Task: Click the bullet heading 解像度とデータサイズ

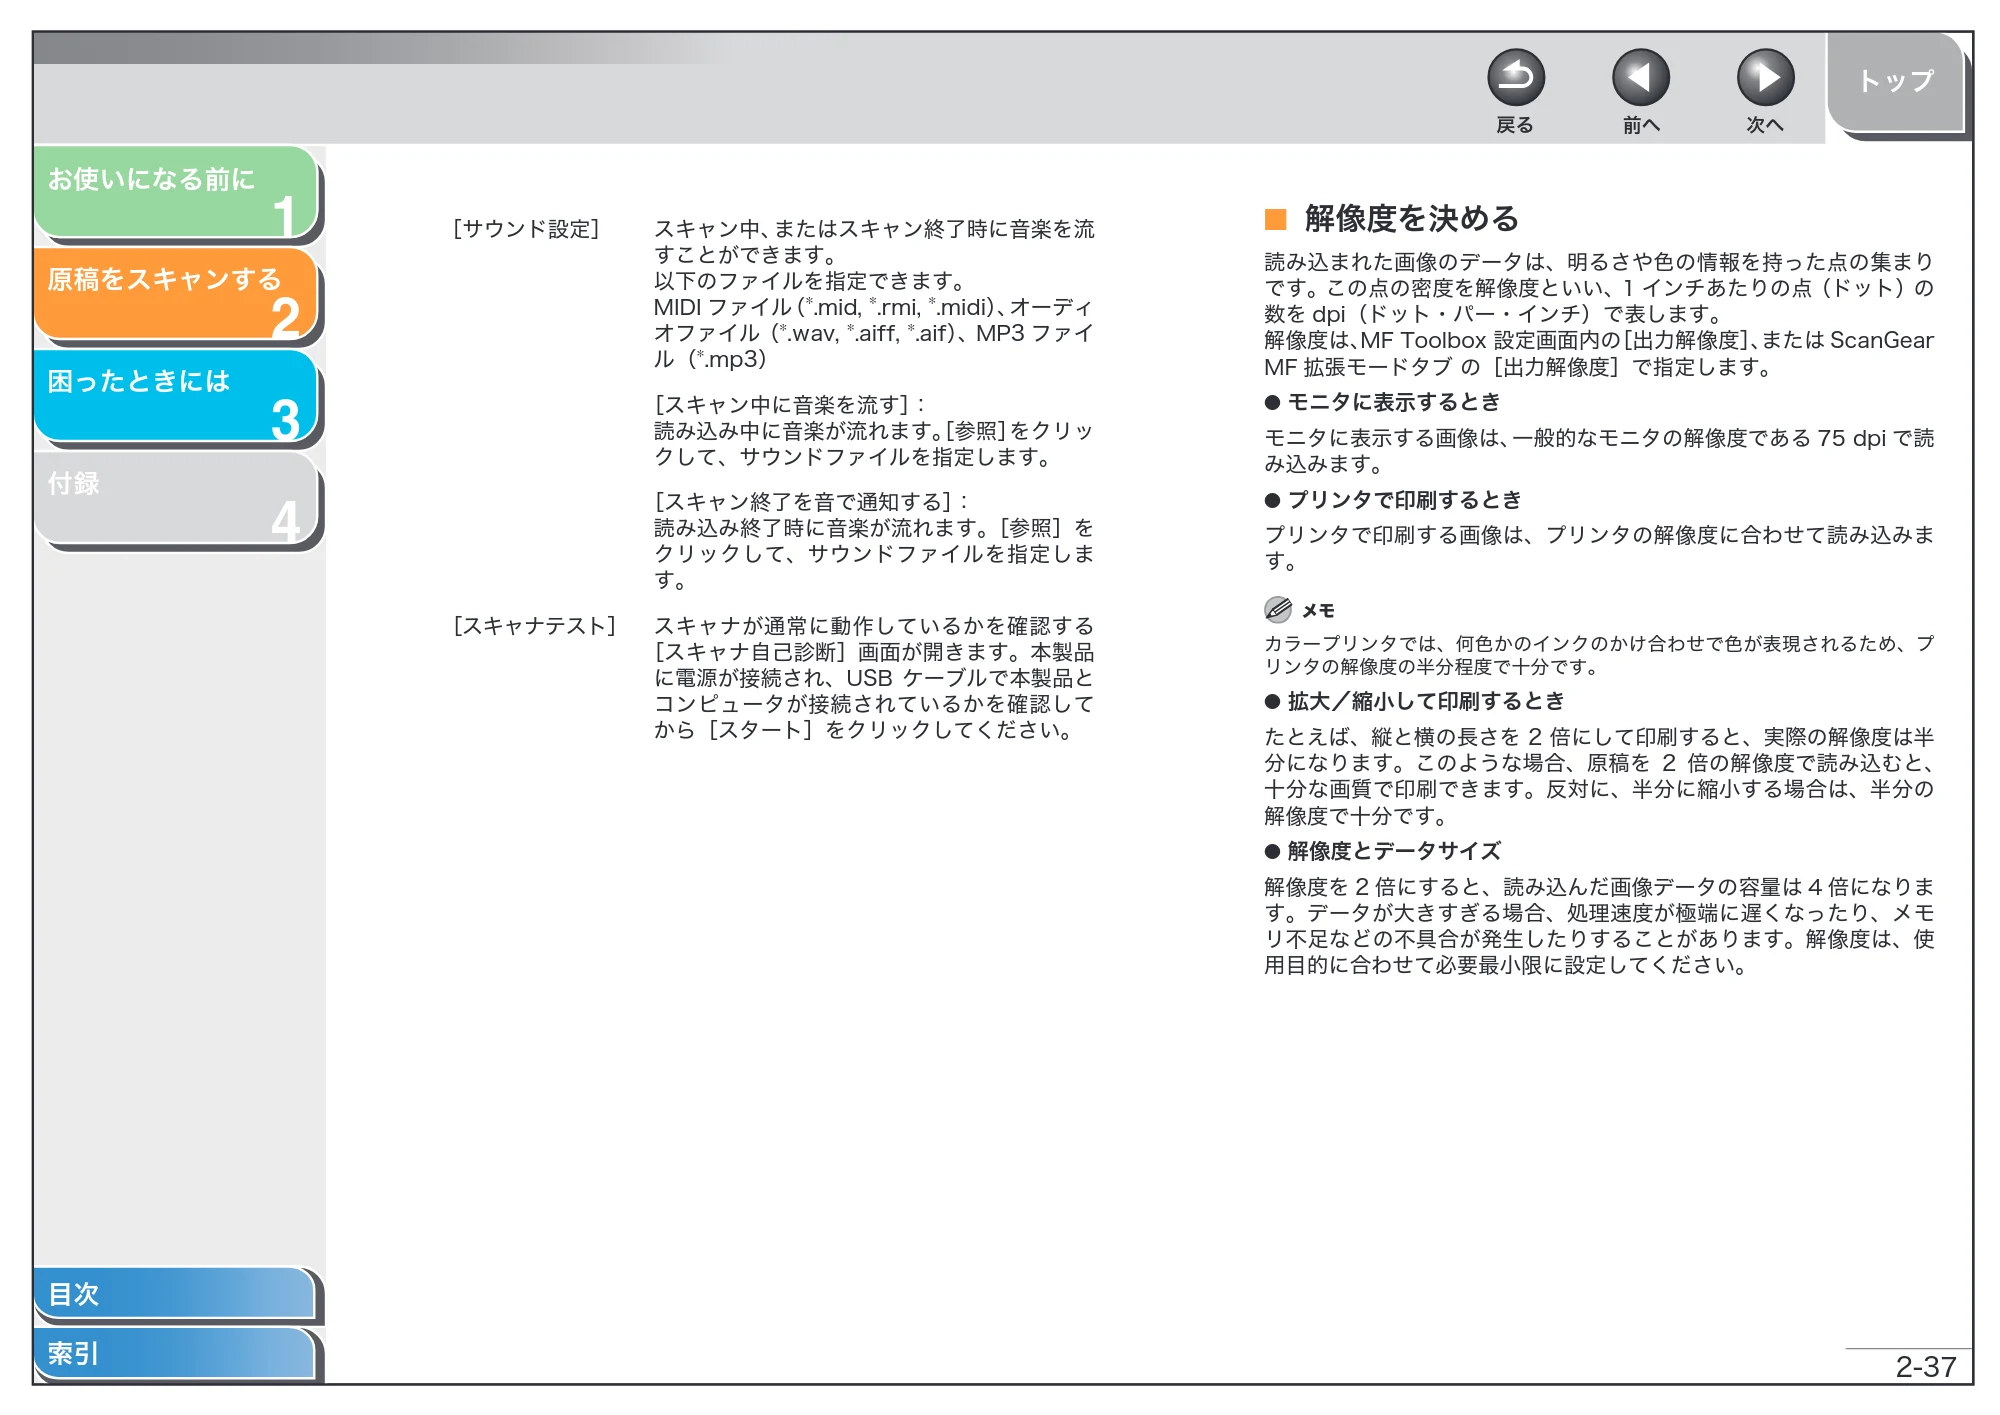Action: click(x=1393, y=851)
